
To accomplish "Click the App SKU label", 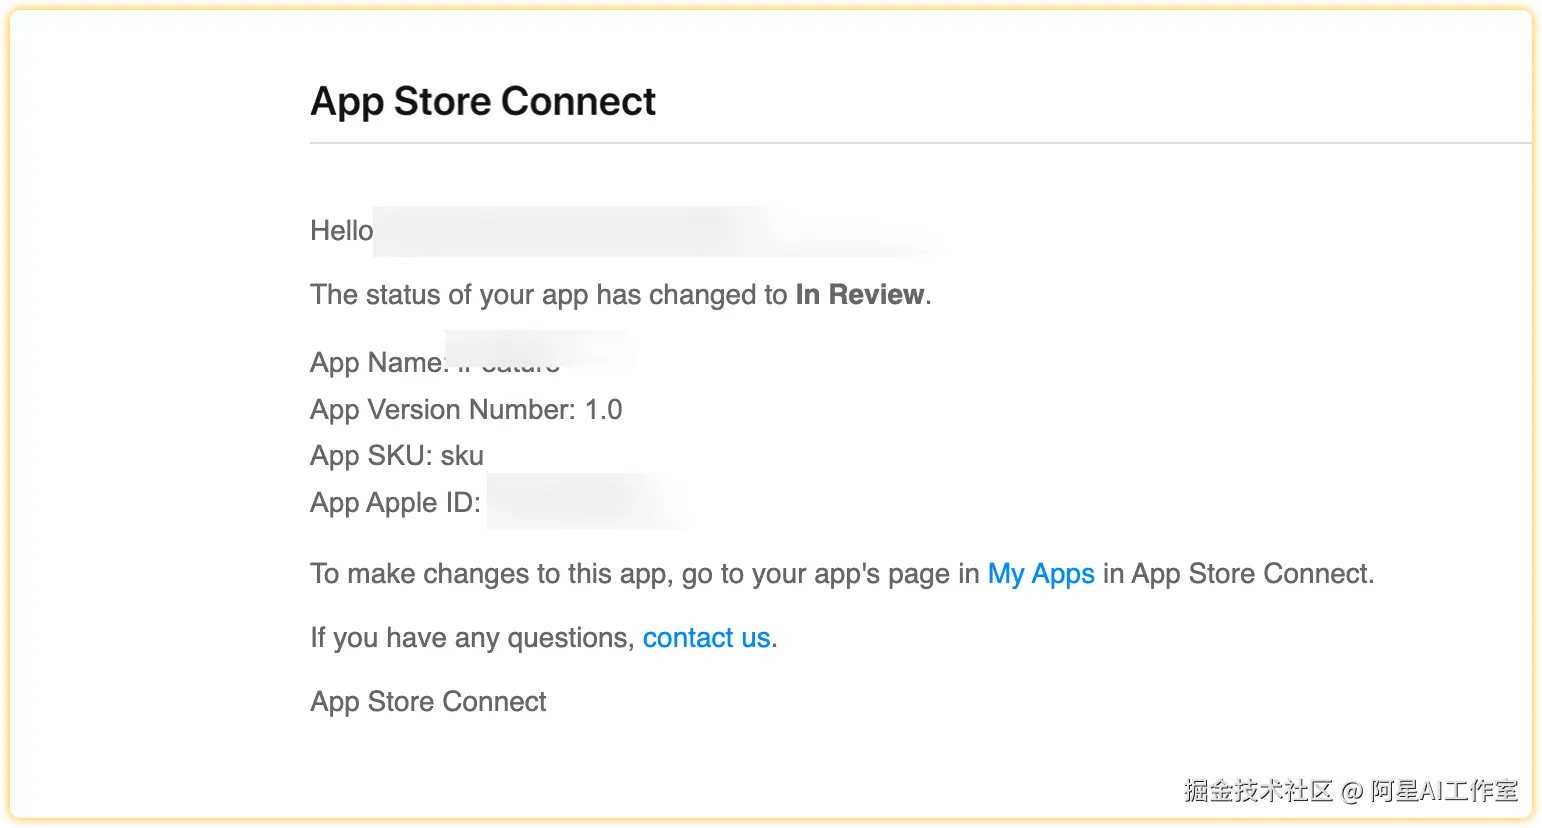I will coord(370,456).
